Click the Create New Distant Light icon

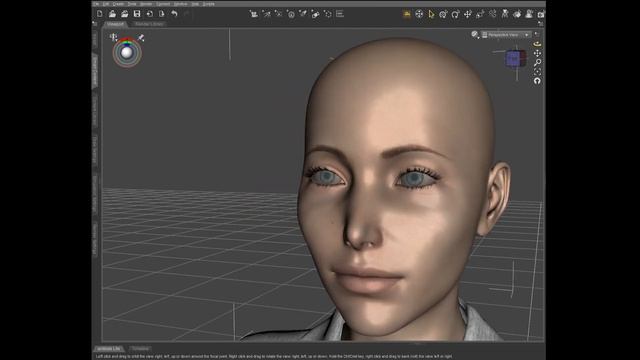pos(267,14)
